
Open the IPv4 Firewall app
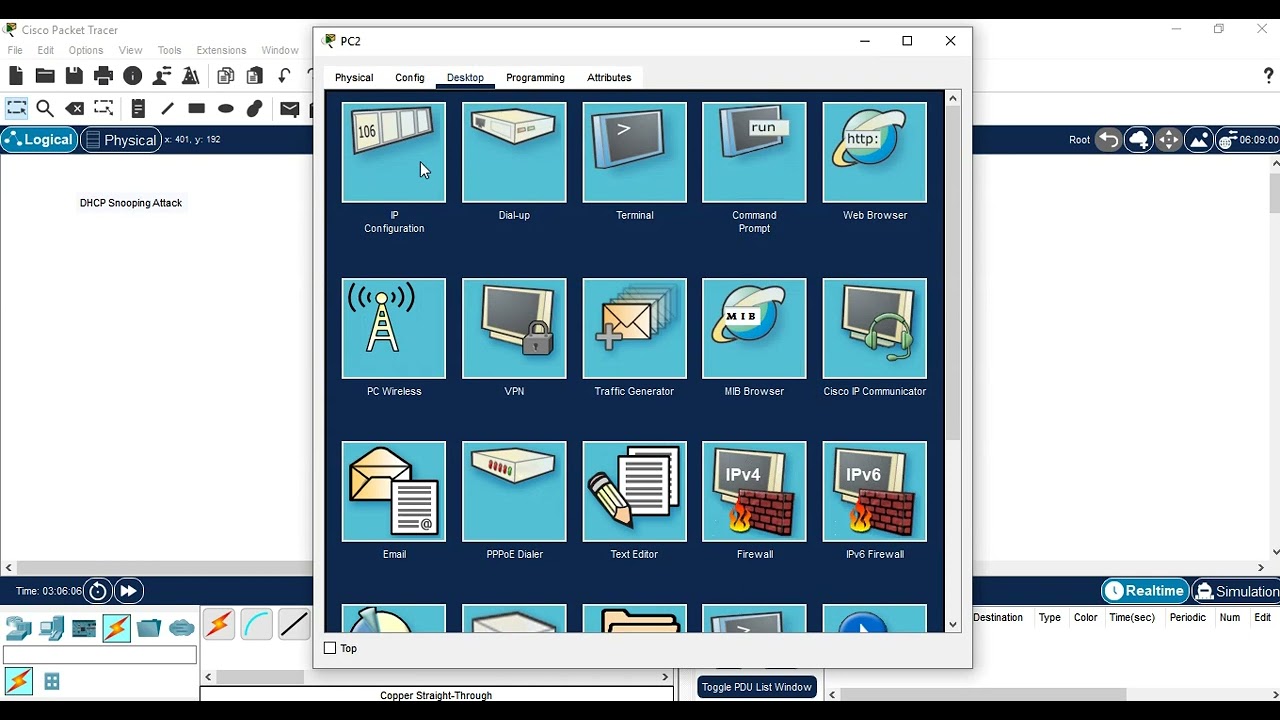pyautogui.click(x=754, y=491)
